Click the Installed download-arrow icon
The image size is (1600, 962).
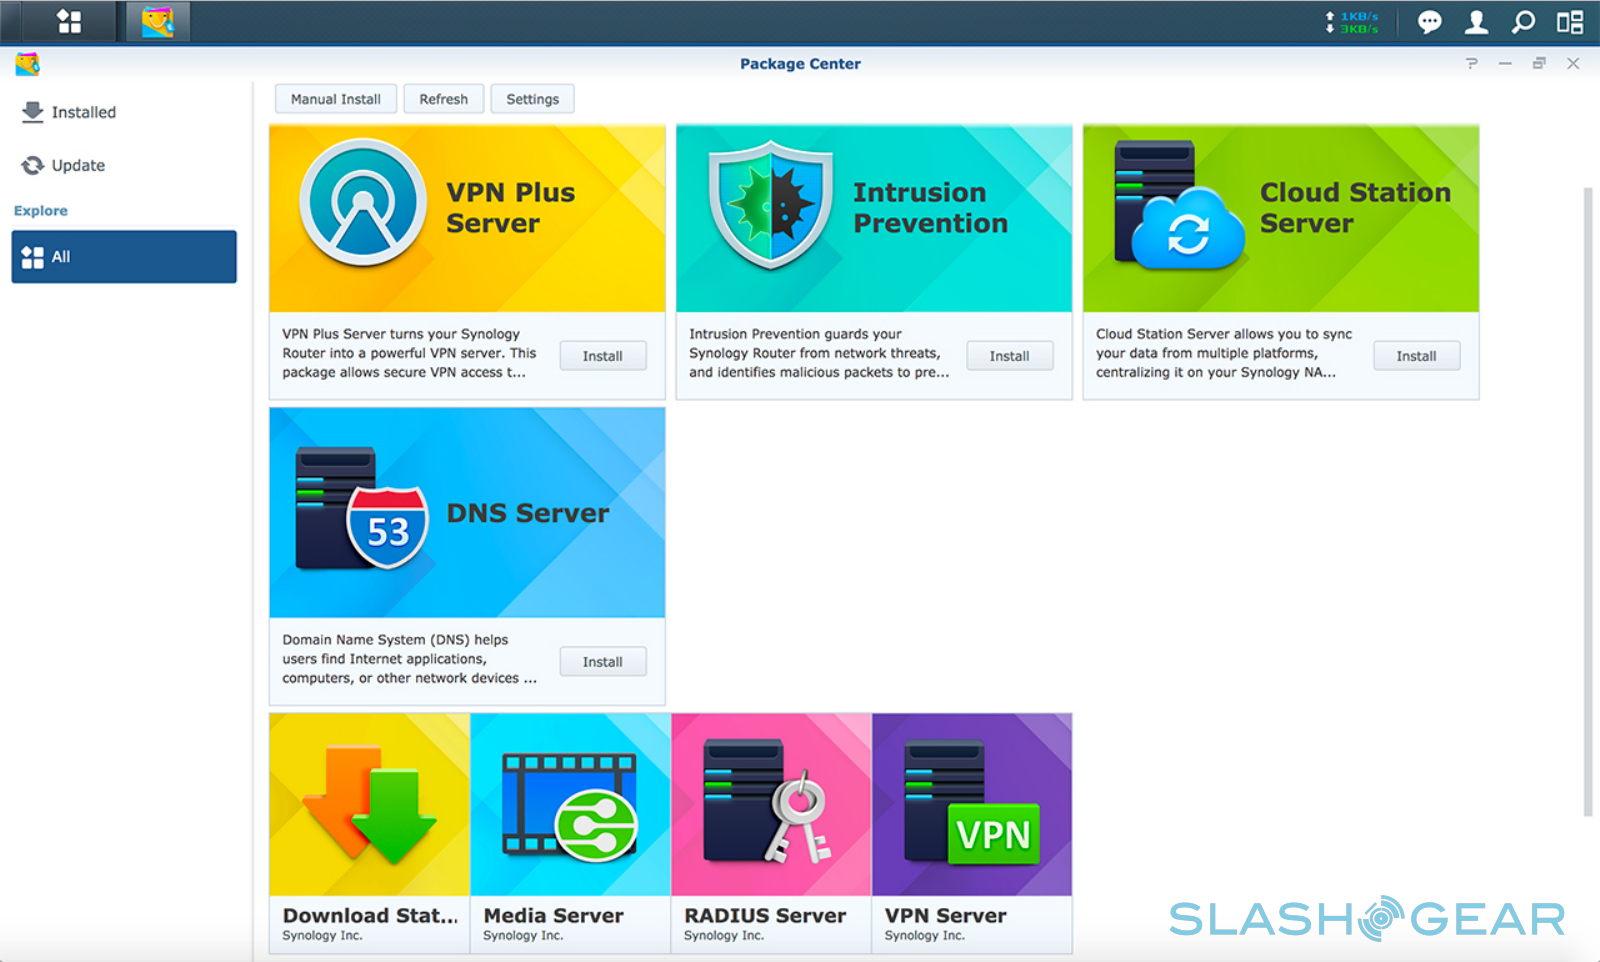tap(32, 112)
